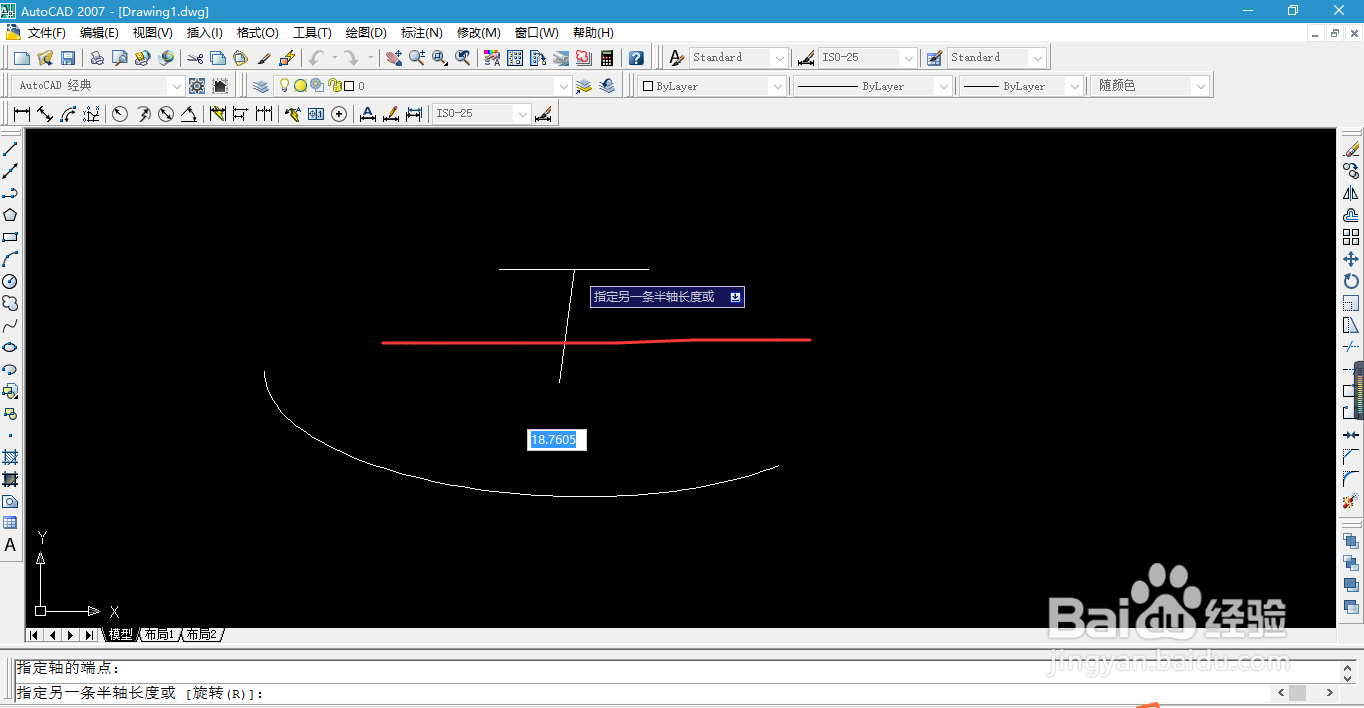Create a new drawing with New icon
Screen dimensions: 1364x708
point(22,58)
